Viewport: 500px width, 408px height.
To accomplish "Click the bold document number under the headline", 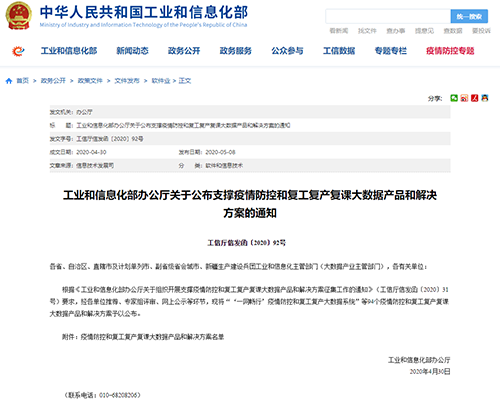I will click(247, 243).
